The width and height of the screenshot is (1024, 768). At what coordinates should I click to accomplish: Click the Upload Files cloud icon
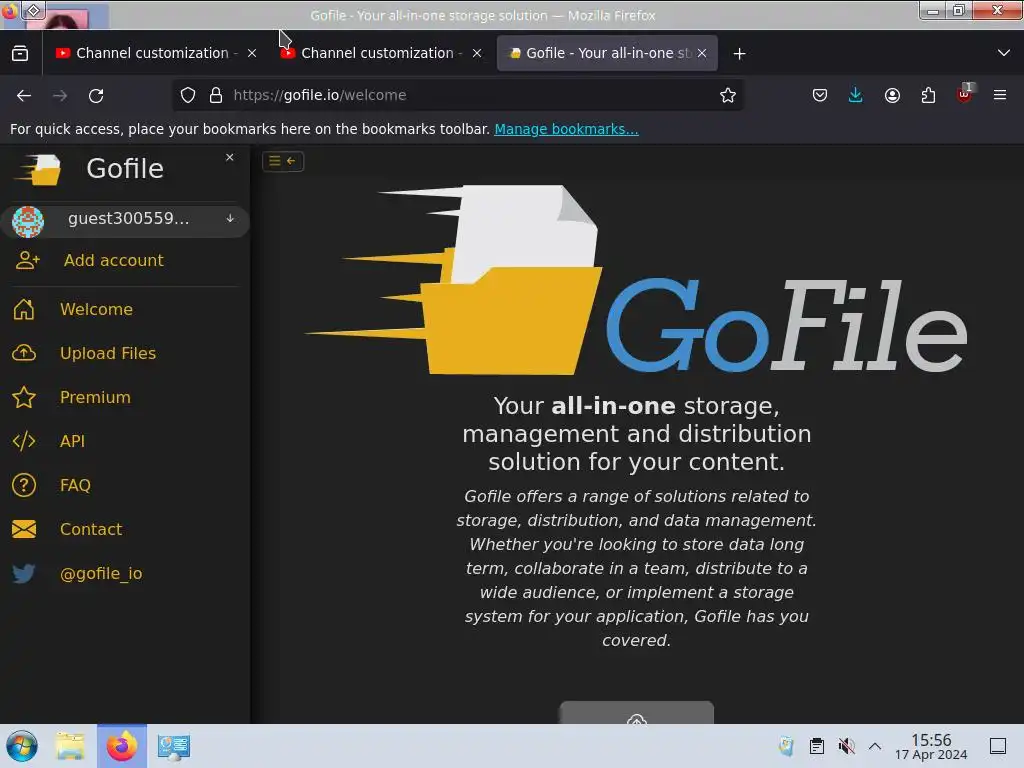[x=24, y=353]
